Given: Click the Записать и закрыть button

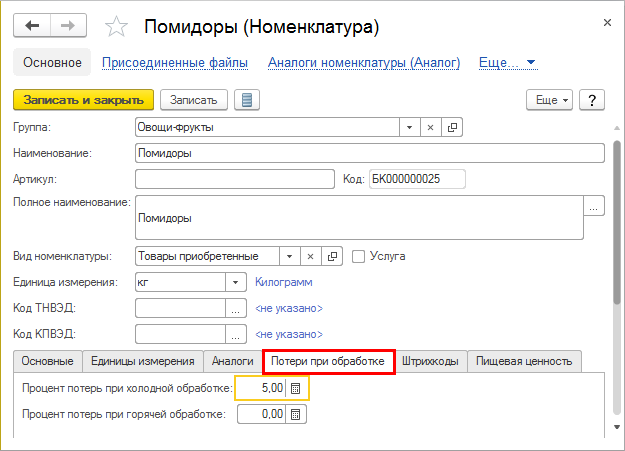Looking at the screenshot, I should [x=83, y=100].
